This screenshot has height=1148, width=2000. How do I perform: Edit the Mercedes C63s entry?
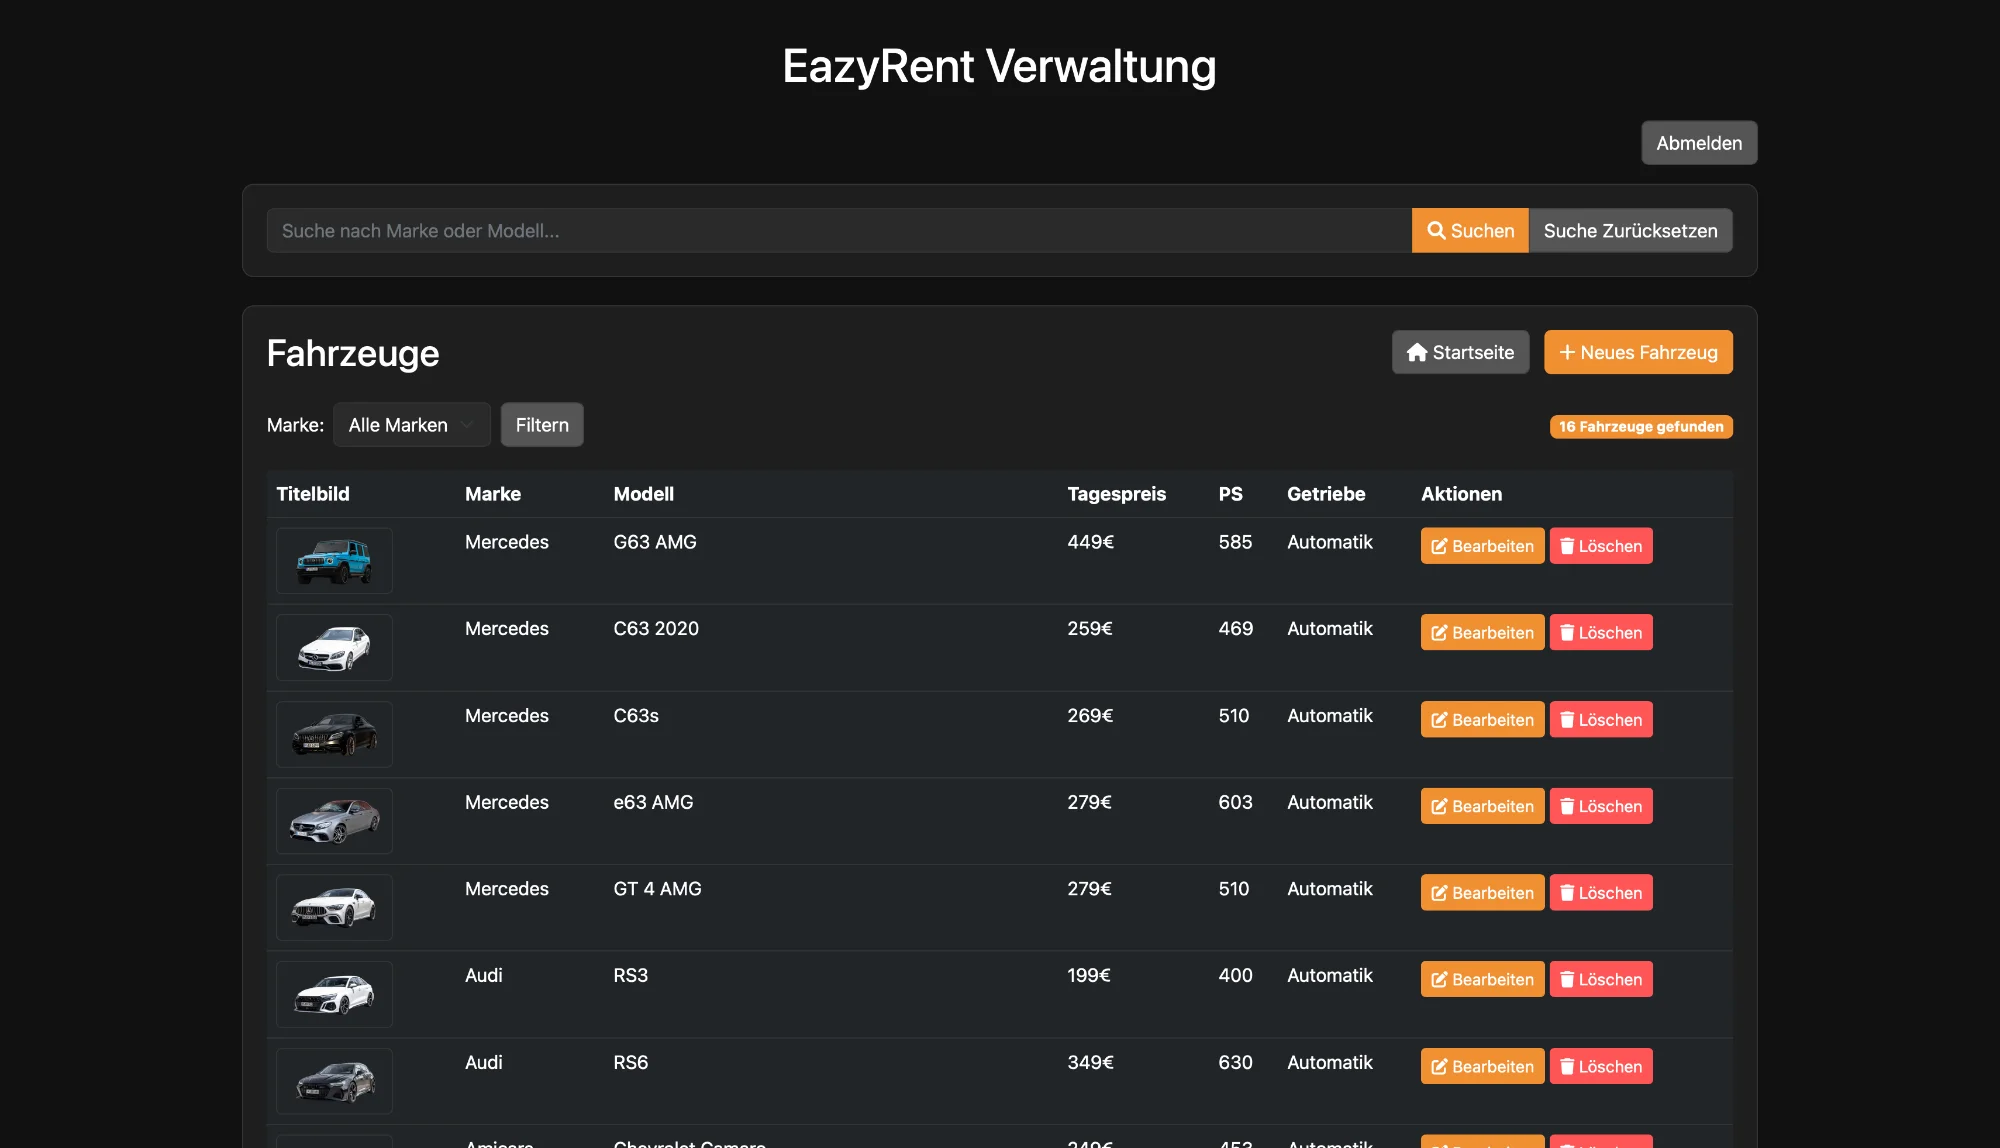[1481, 720]
